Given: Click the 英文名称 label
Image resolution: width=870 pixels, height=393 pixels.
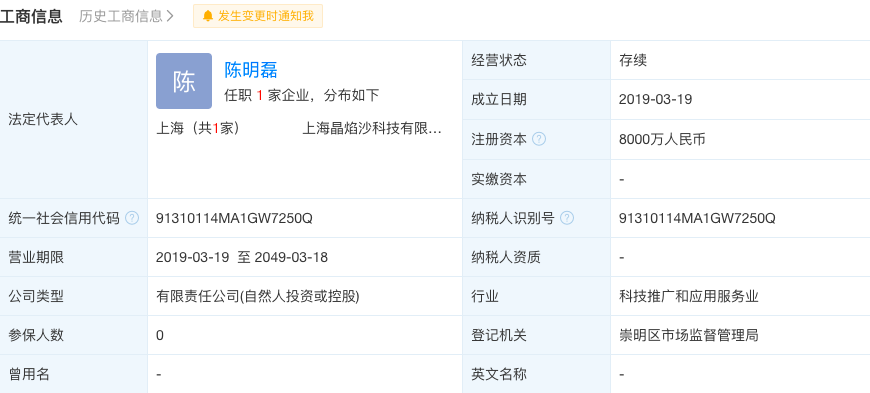Looking at the screenshot, I should pos(499,375).
